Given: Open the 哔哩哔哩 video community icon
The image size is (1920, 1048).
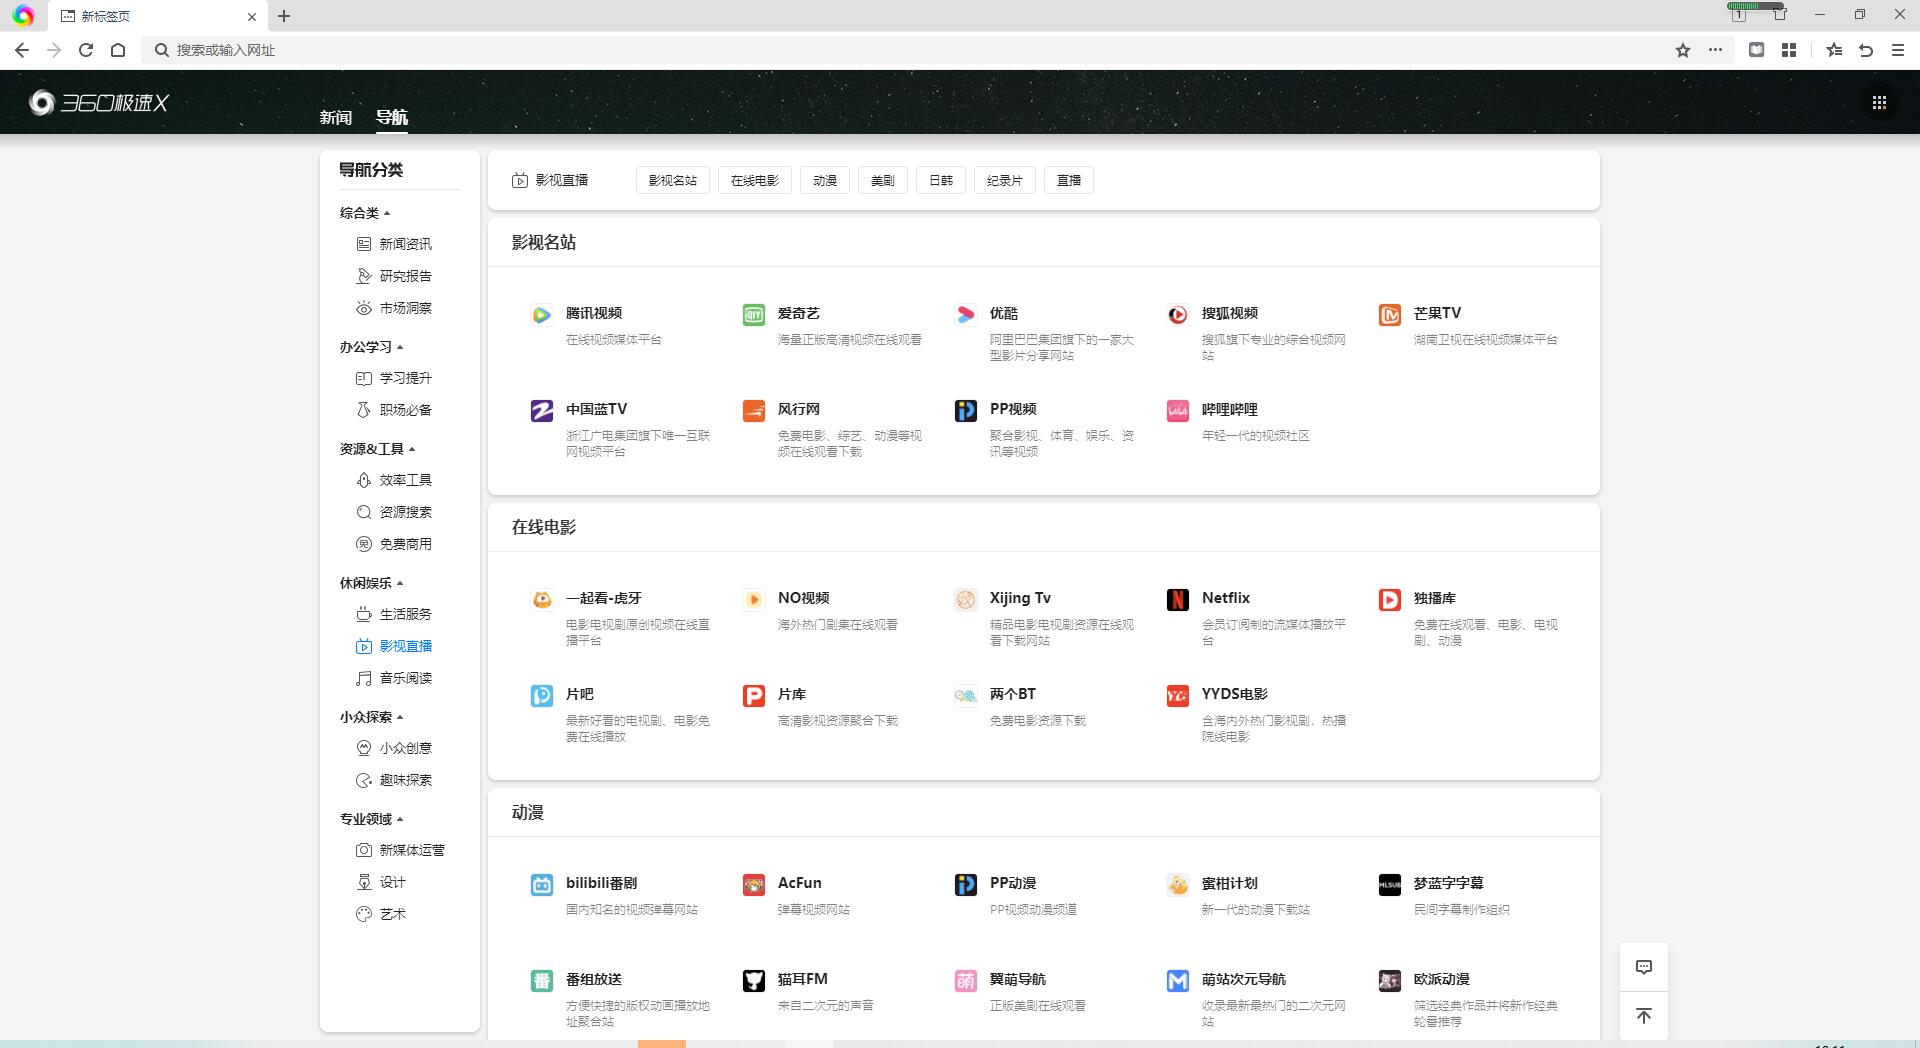Looking at the screenshot, I should pos(1178,410).
